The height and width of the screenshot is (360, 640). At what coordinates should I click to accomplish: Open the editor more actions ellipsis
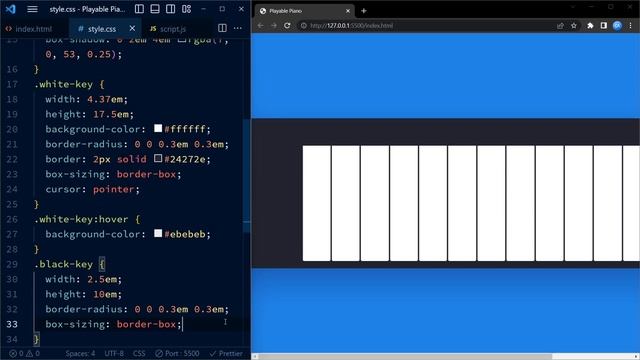click(238, 28)
